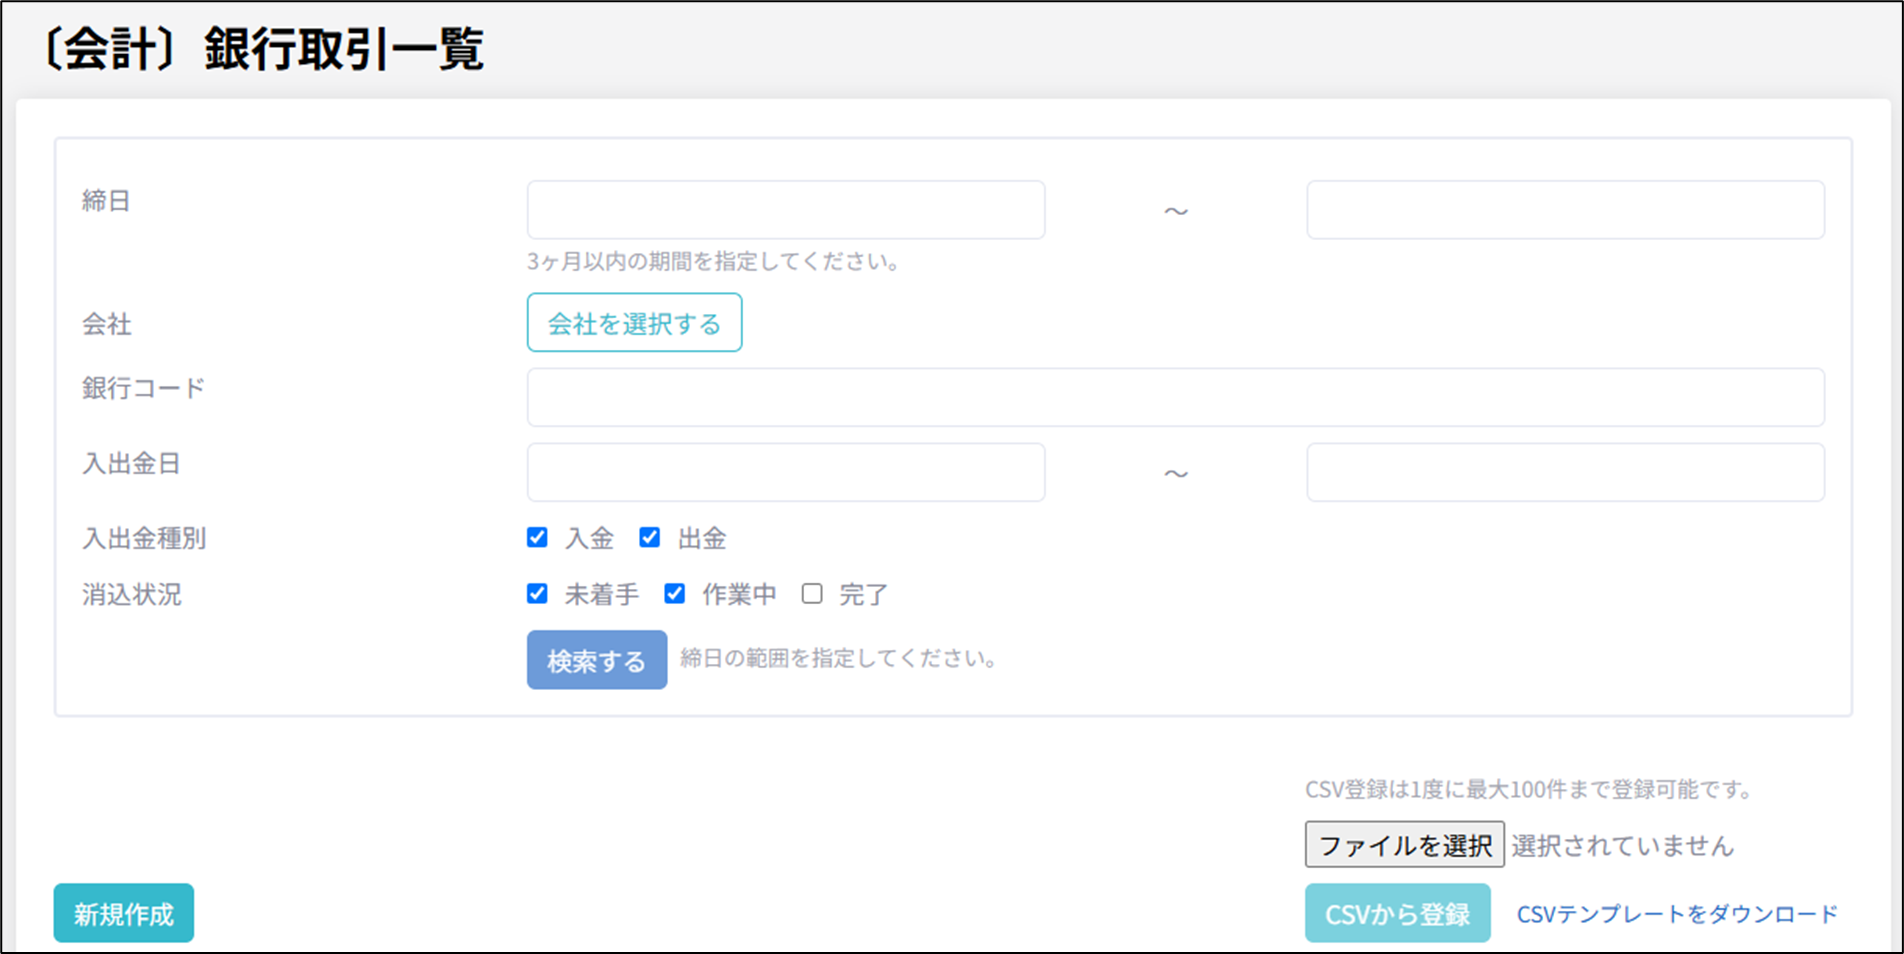Screen dimensions: 1904x954
Task: Open the CSVテンプレートをダウンロード link
Action: [1677, 914]
